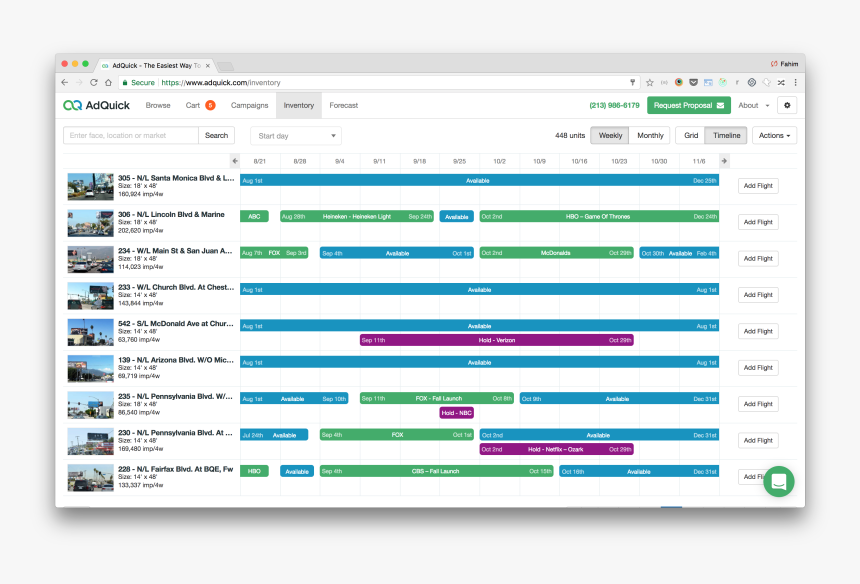The image size is (860, 584).
Task: Open the settings gear in AdQuick header
Action: [x=787, y=105]
